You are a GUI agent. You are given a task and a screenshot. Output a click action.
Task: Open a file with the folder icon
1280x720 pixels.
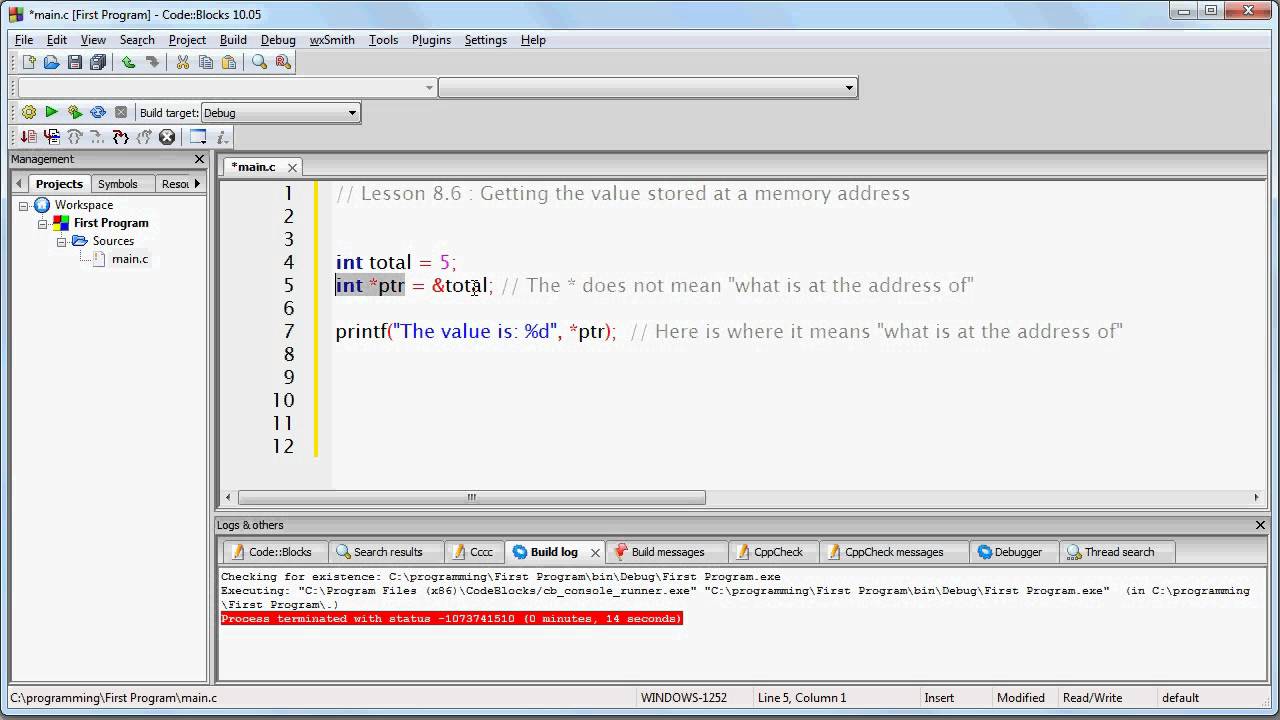coord(51,62)
